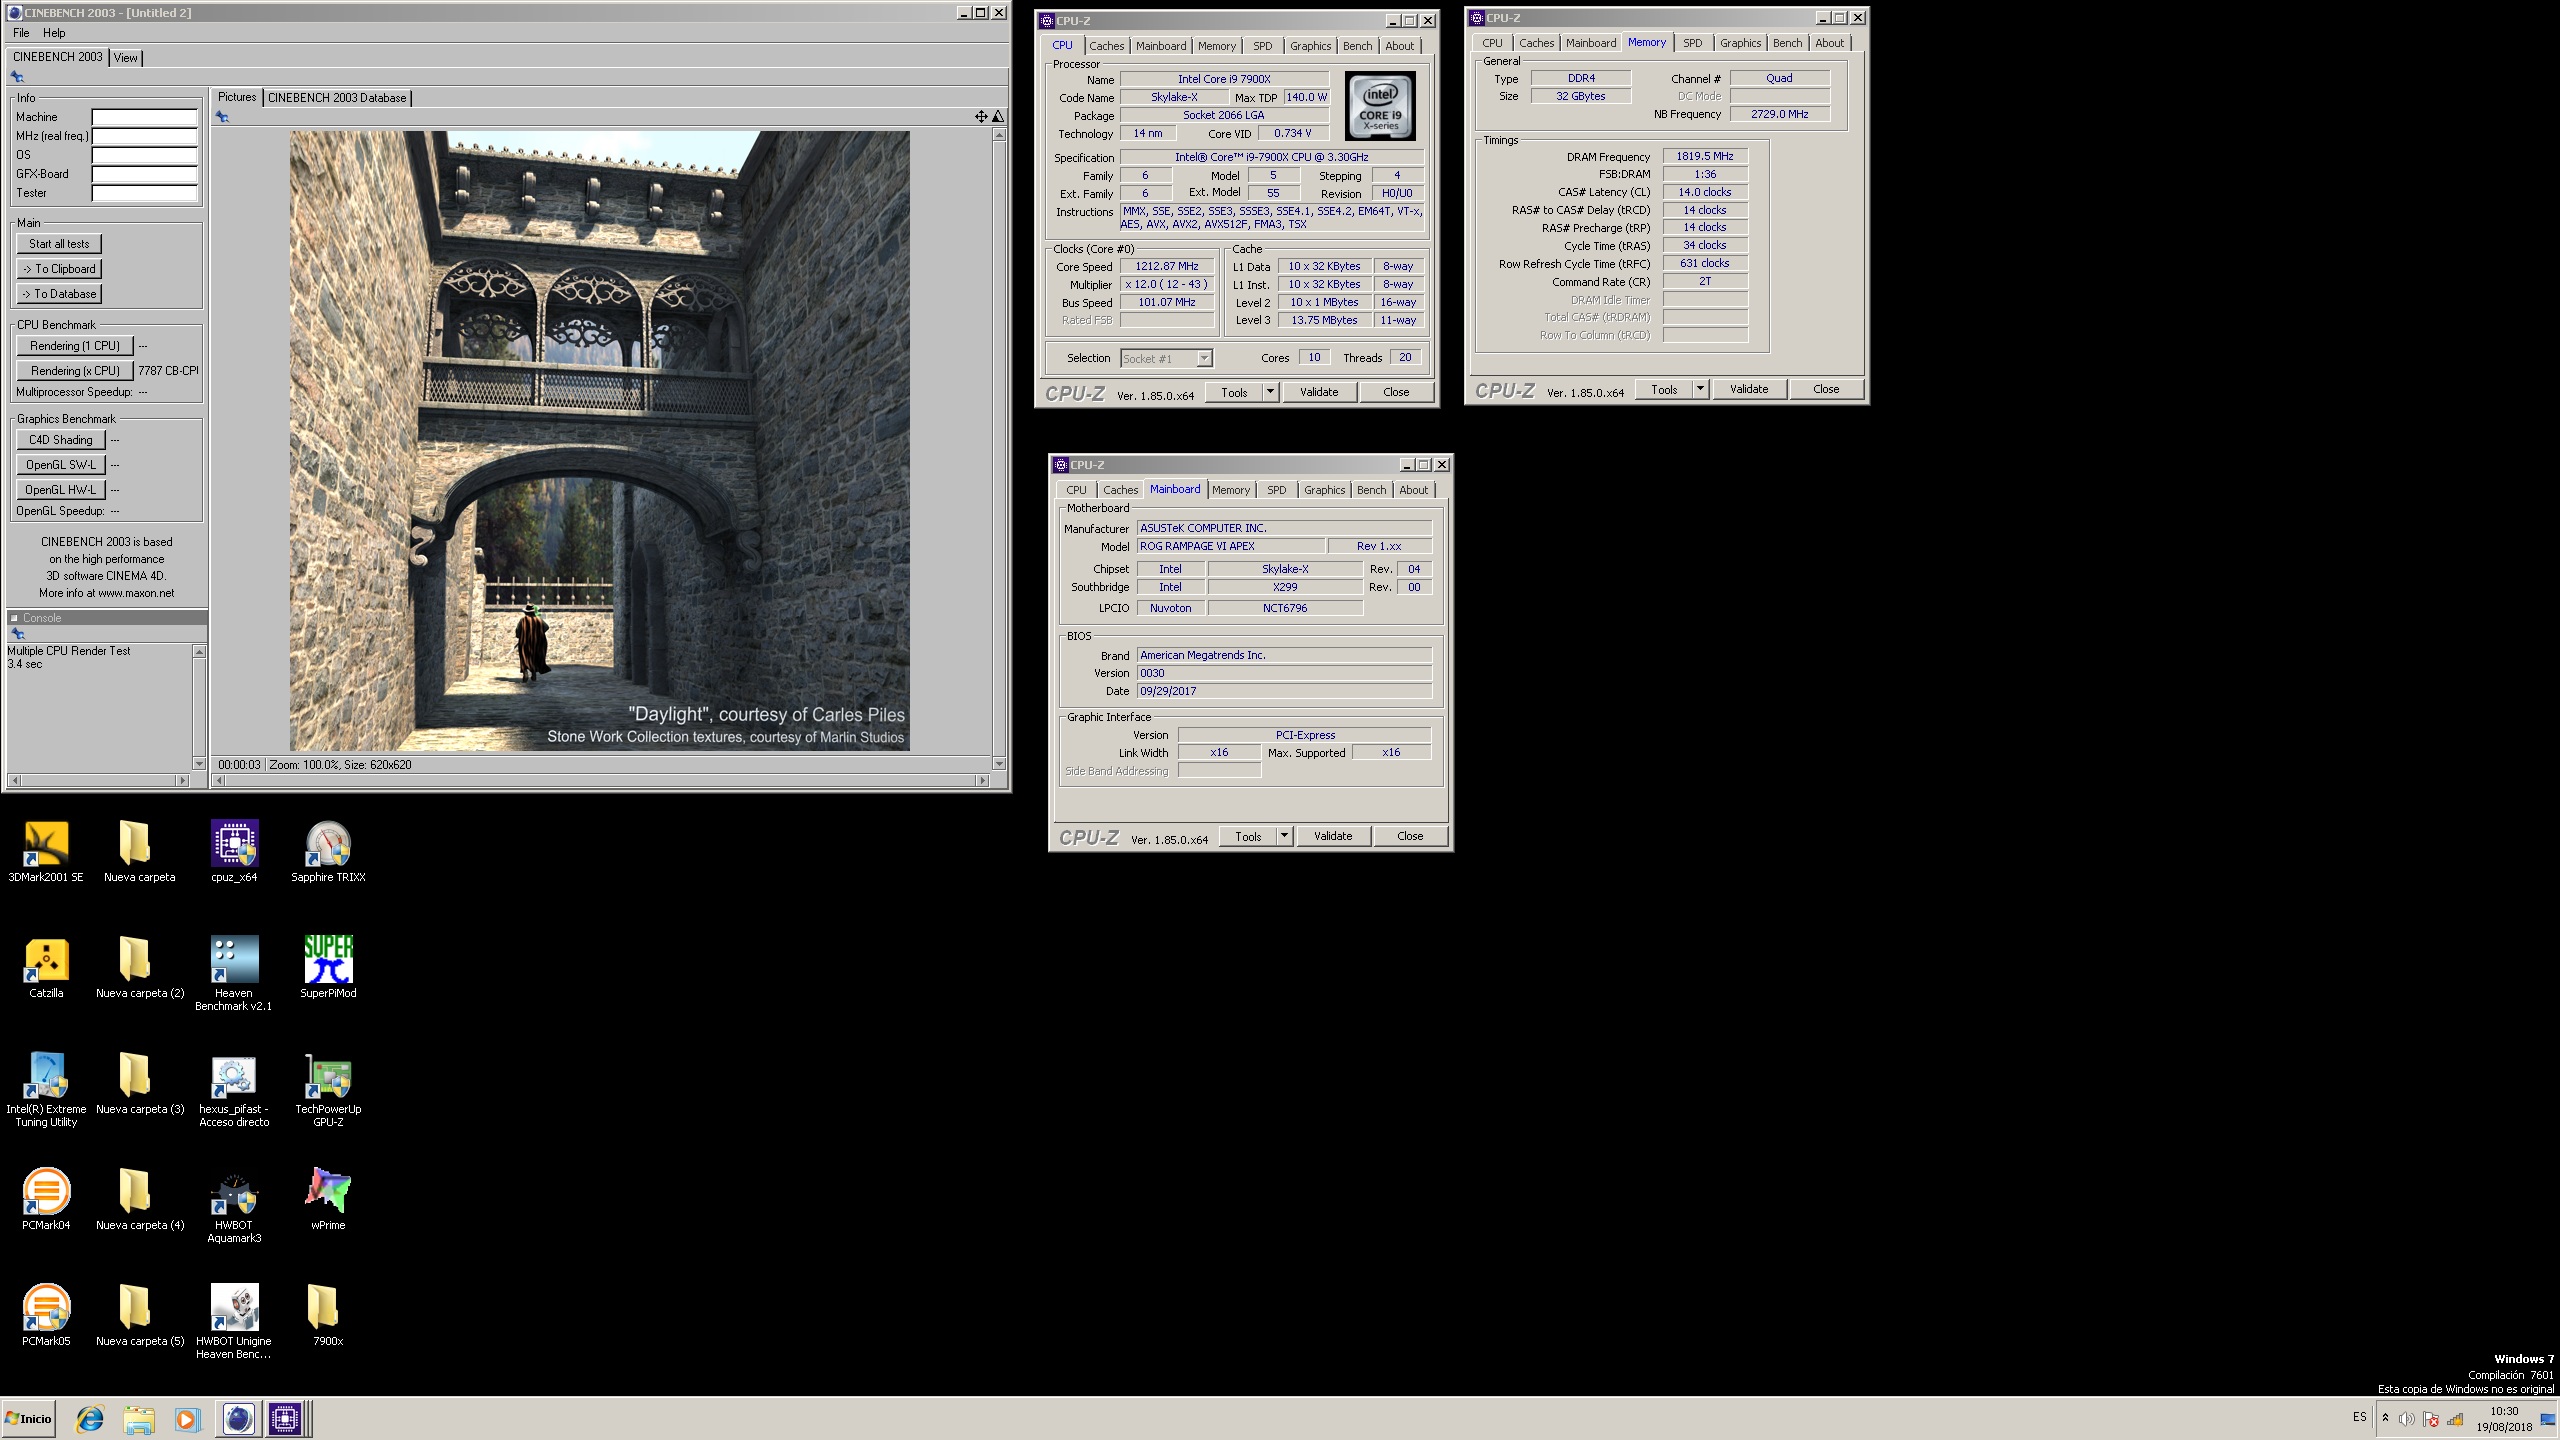Open PCMark04 desktop icon
2560x1440 pixels.
(46, 1199)
